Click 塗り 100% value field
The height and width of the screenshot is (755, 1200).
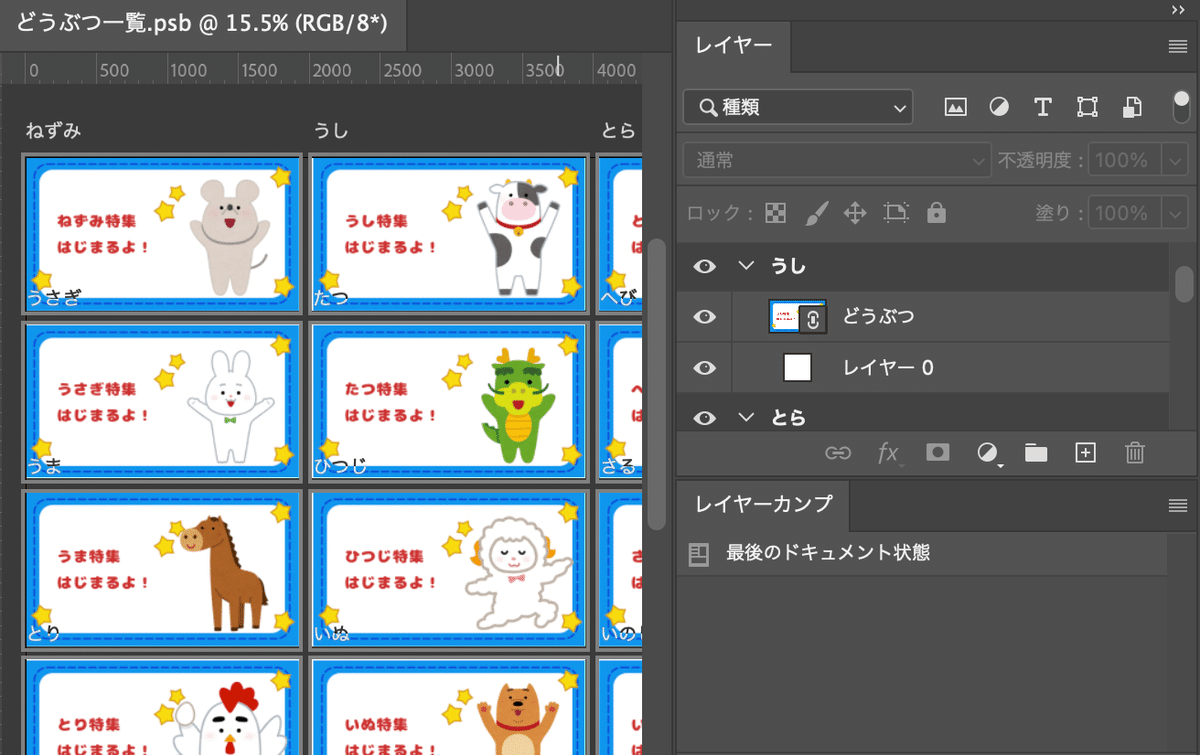(1125, 213)
